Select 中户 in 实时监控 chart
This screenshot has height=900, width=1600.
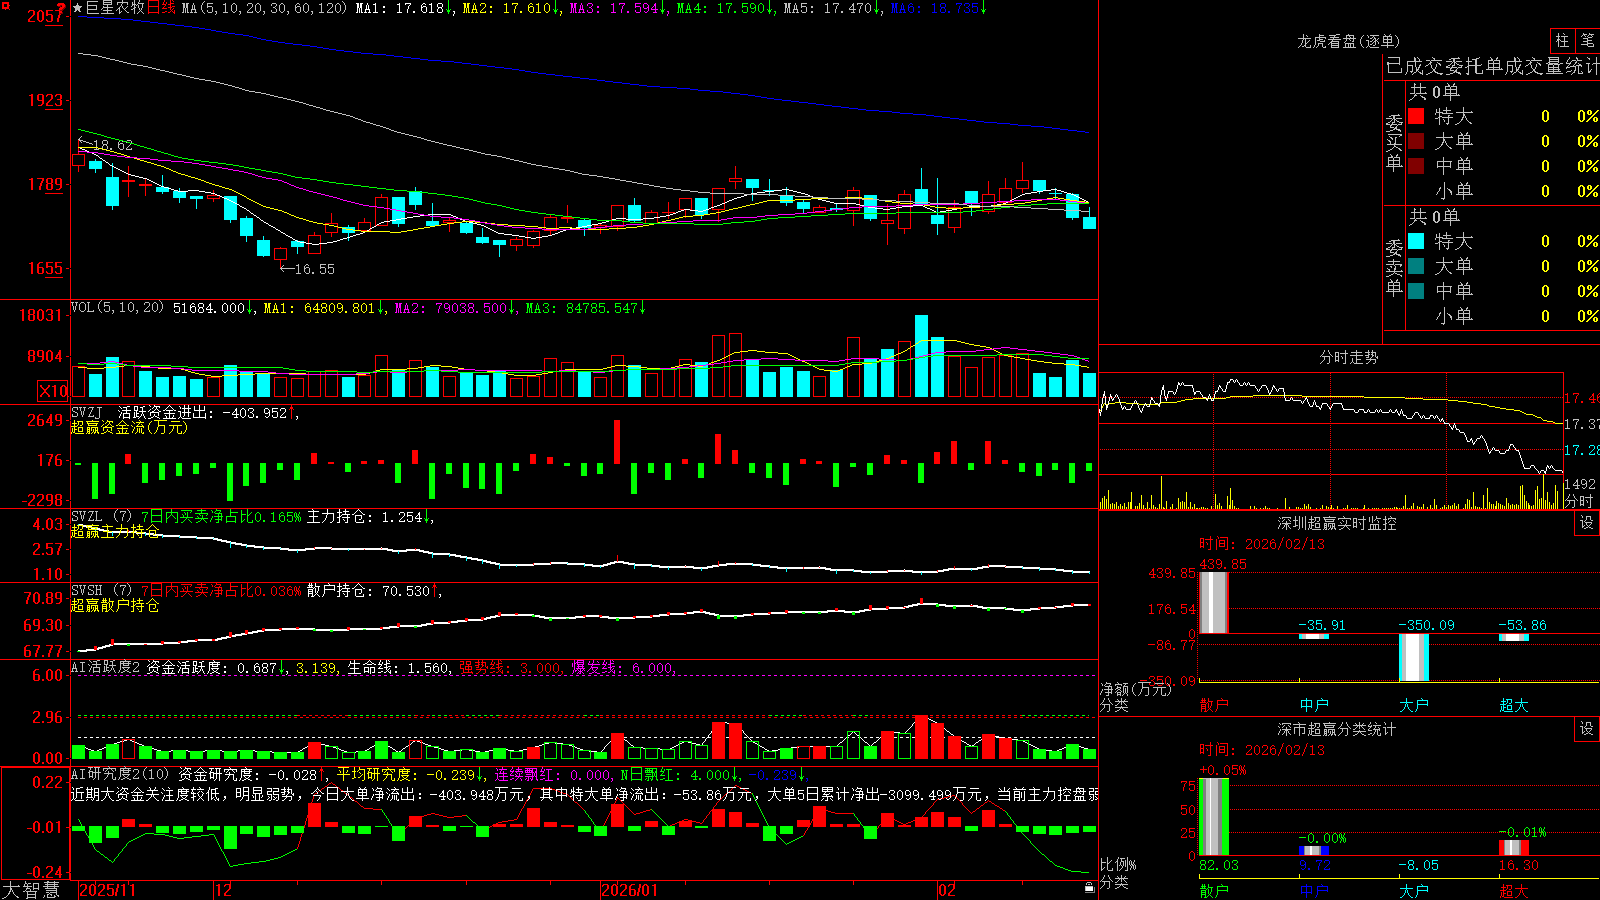click(1314, 705)
